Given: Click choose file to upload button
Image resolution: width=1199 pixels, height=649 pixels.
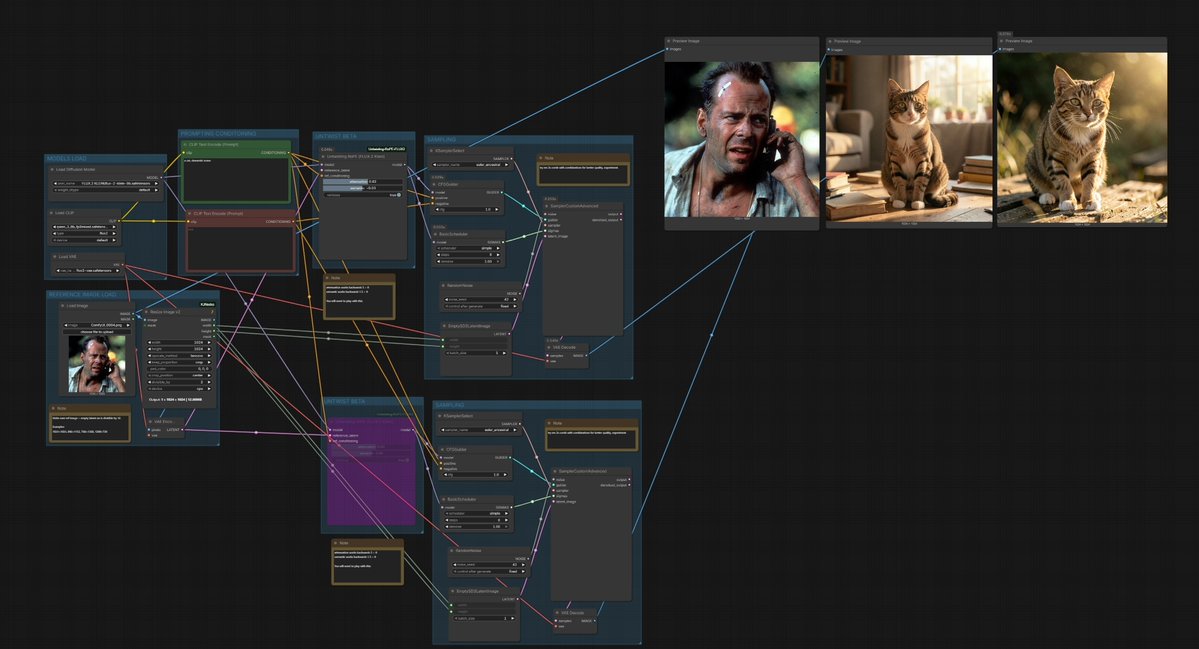Looking at the screenshot, I should tap(97, 332).
